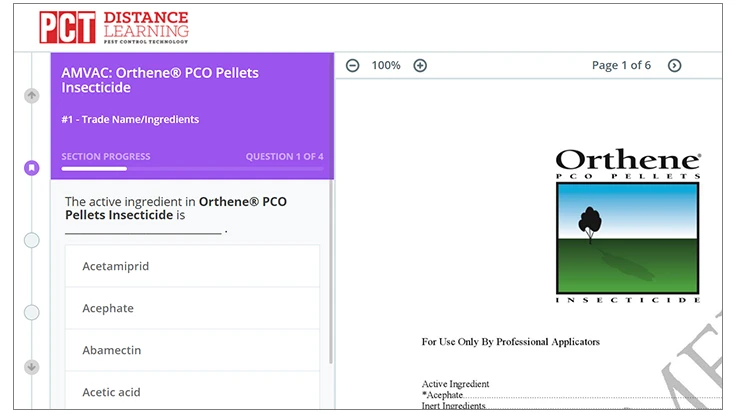The image size is (736, 414).
Task: Select the purple bookmark section marker
Action: [32, 168]
